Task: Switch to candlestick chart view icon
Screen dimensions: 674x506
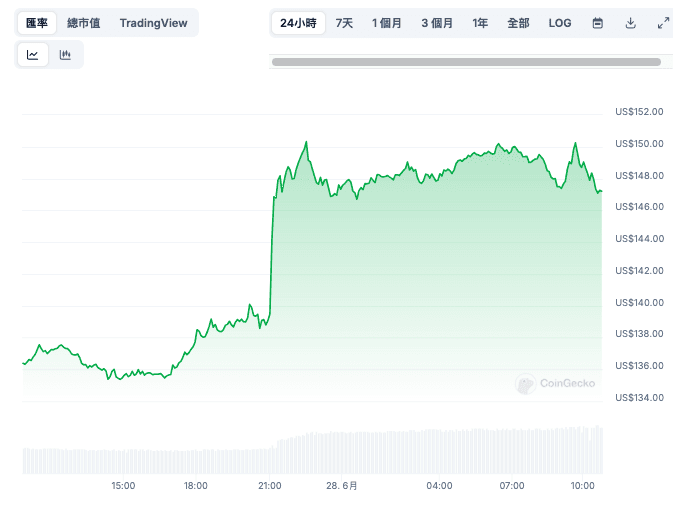Action: pyautogui.click(x=65, y=55)
